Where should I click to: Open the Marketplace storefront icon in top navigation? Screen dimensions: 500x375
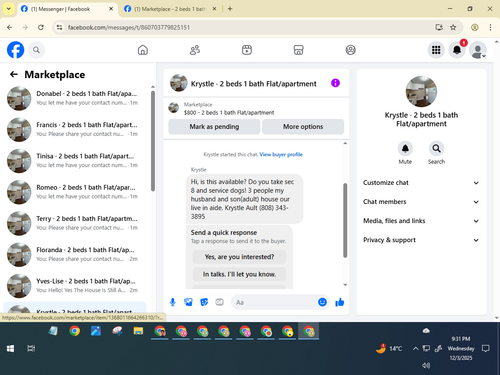tap(298, 50)
